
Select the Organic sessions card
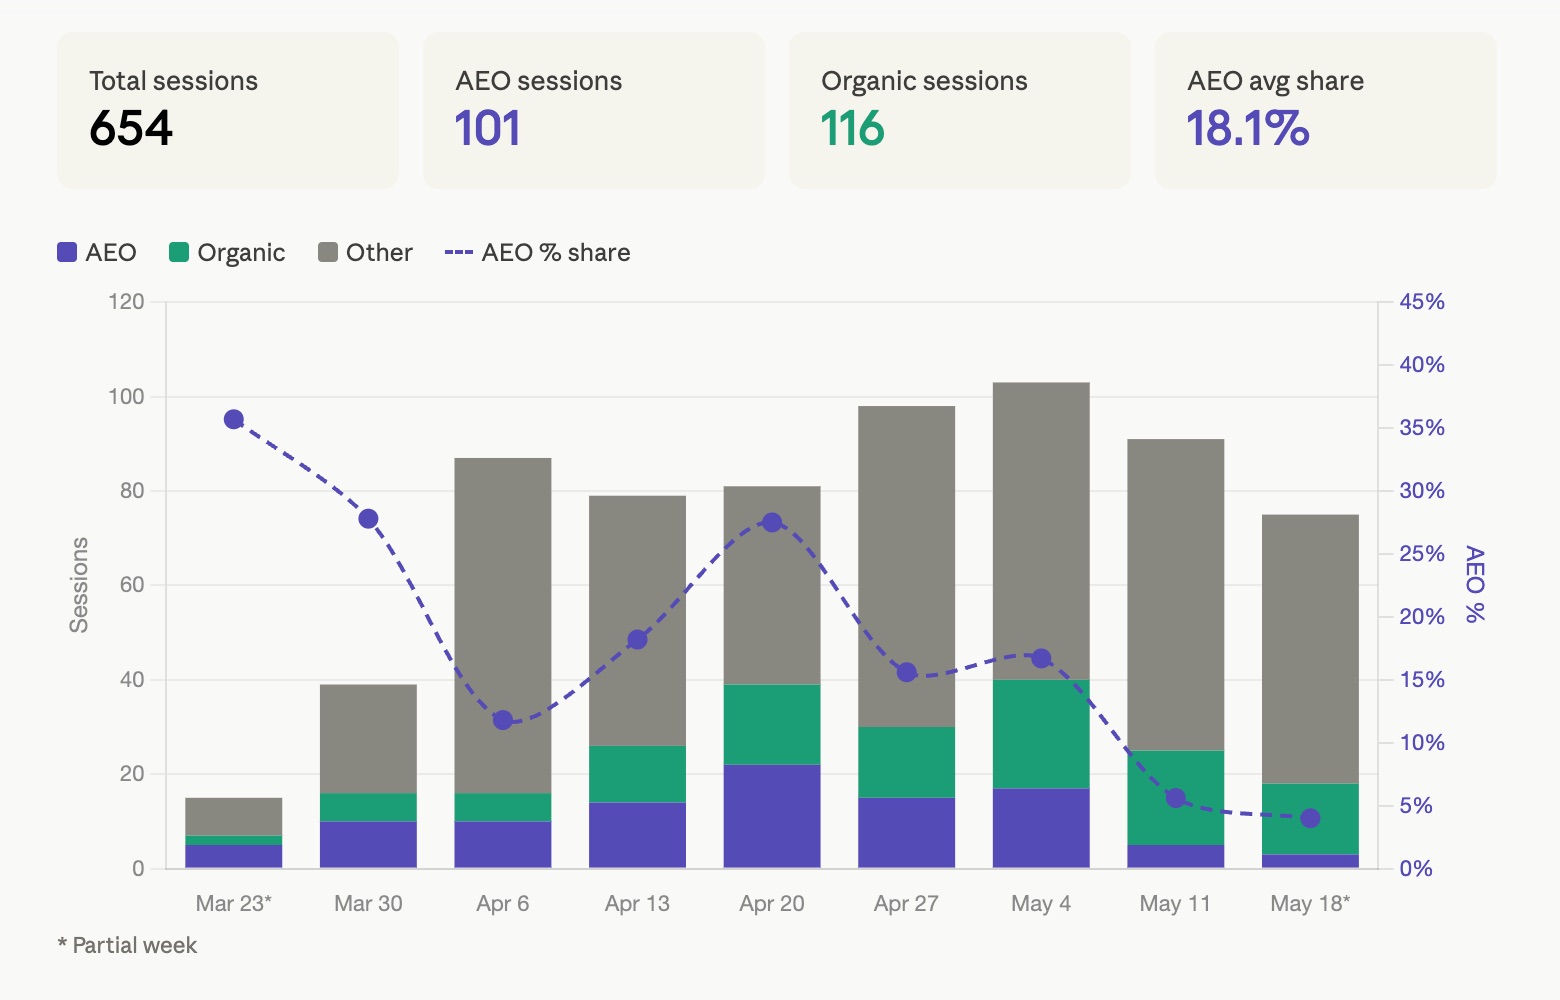coord(960,110)
